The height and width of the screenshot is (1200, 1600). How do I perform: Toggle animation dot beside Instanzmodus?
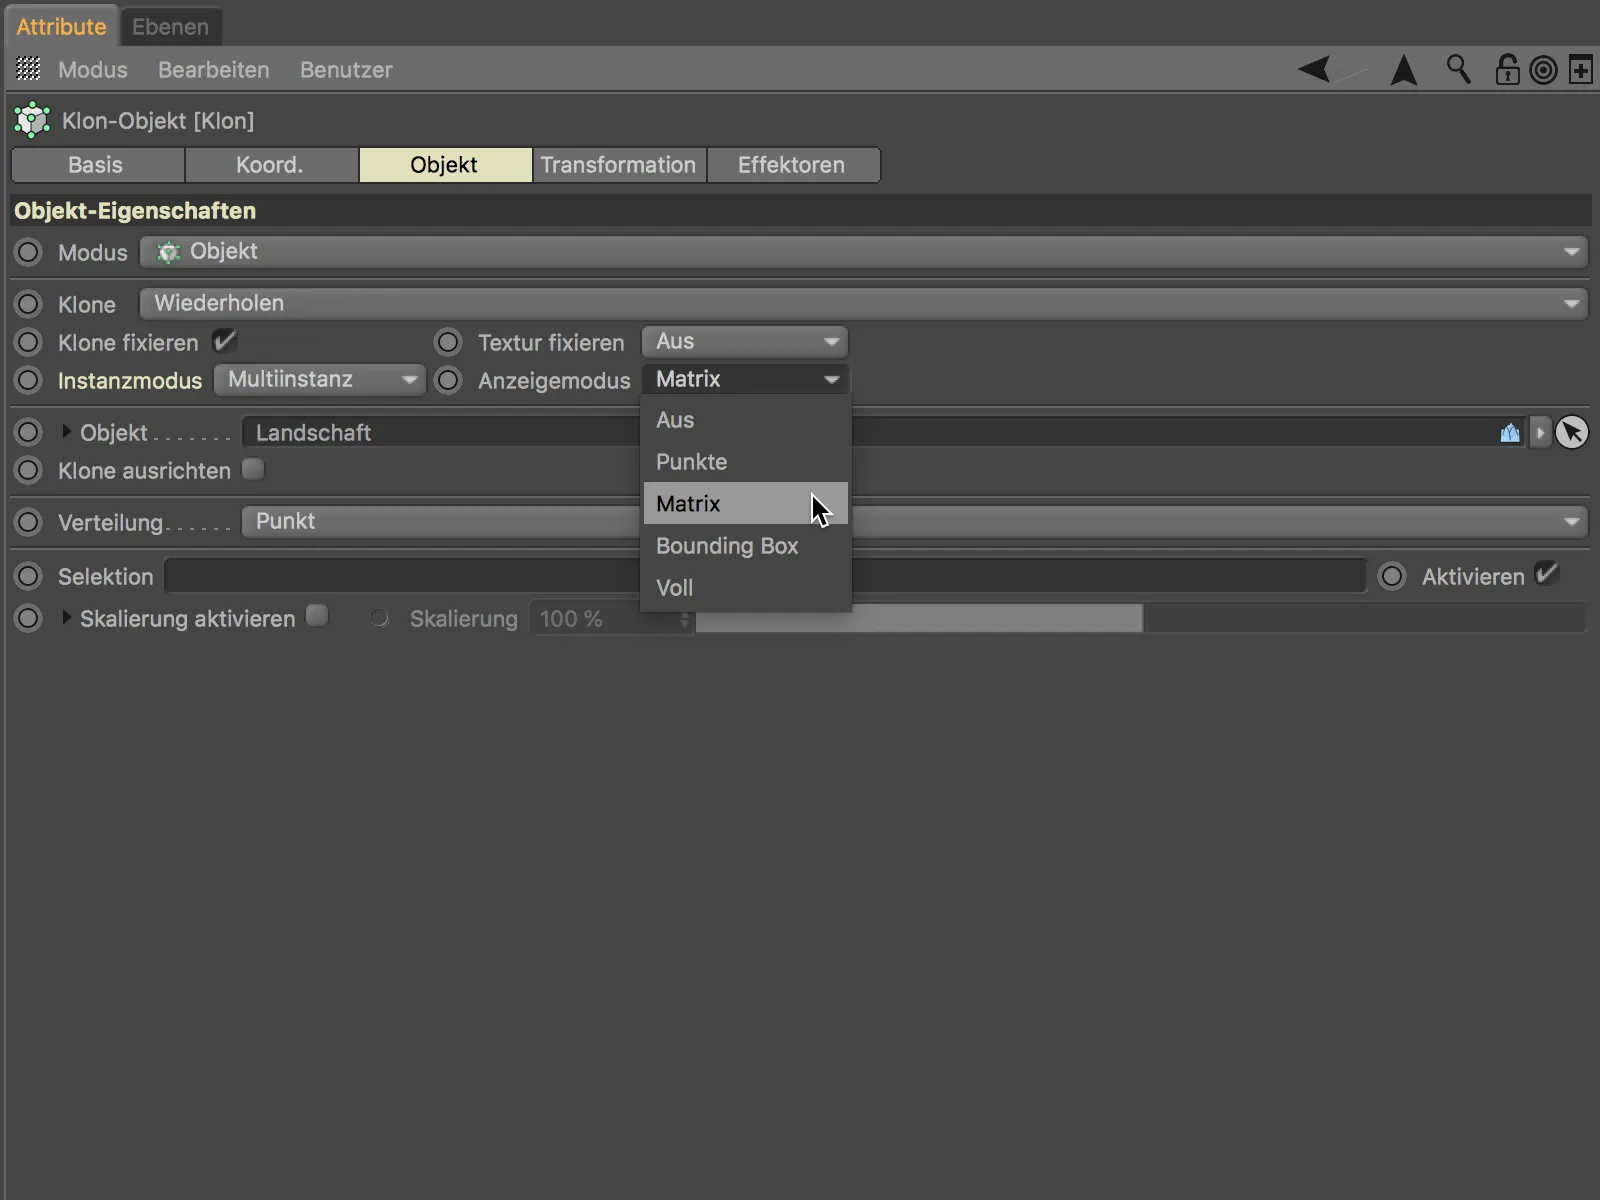click(x=28, y=380)
